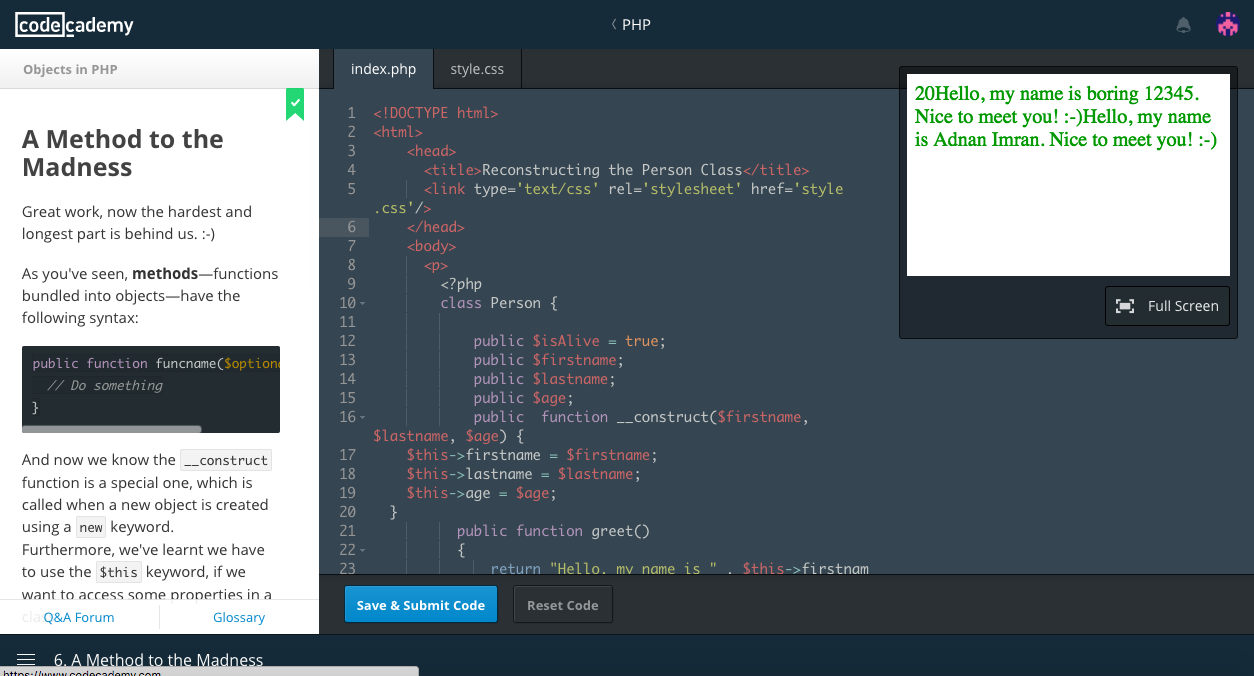Click the preview output text pane
Viewport: 1254px width, 676px height.
pos(1068,175)
